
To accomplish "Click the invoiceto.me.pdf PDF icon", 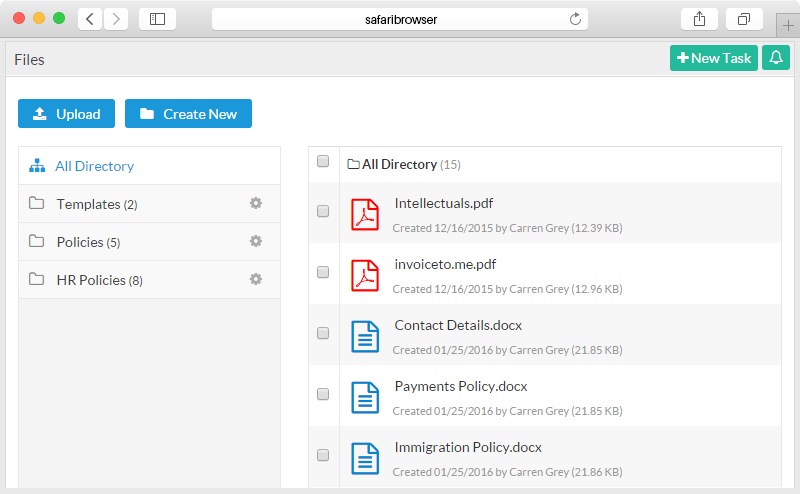I will [x=365, y=276].
